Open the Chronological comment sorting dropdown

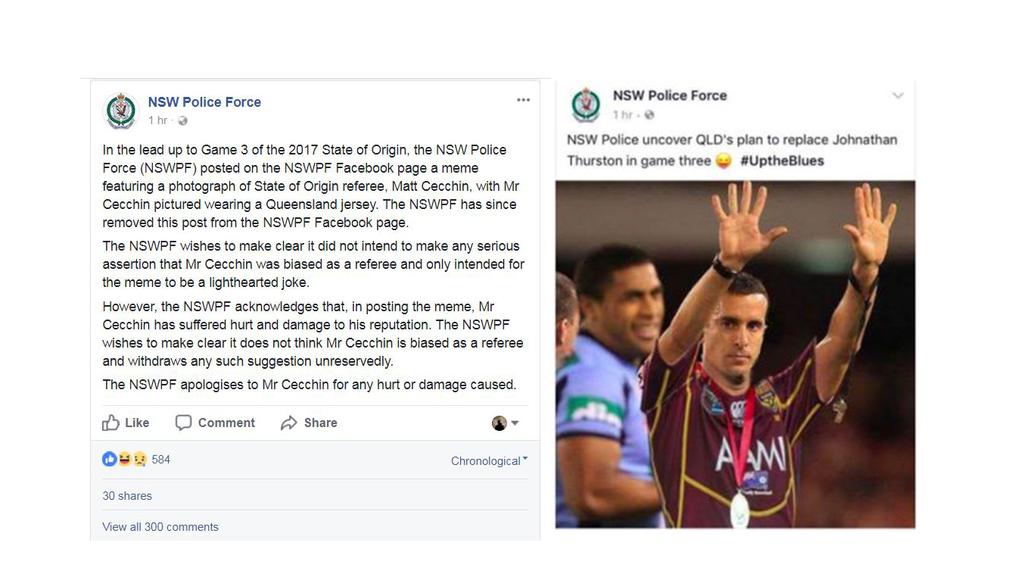(489, 461)
